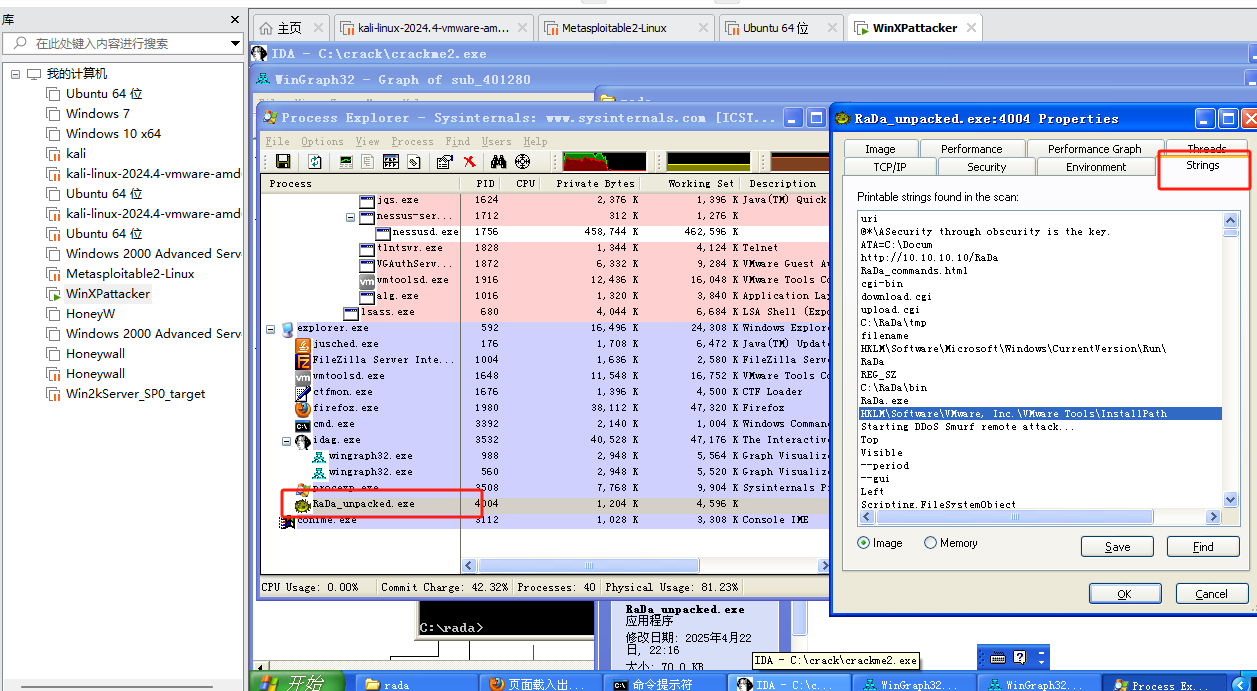Click the firefox.exe process icon

[303, 408]
